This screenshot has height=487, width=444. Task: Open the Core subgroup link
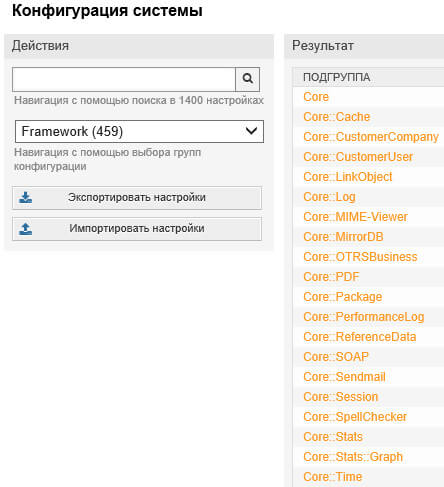point(316,97)
